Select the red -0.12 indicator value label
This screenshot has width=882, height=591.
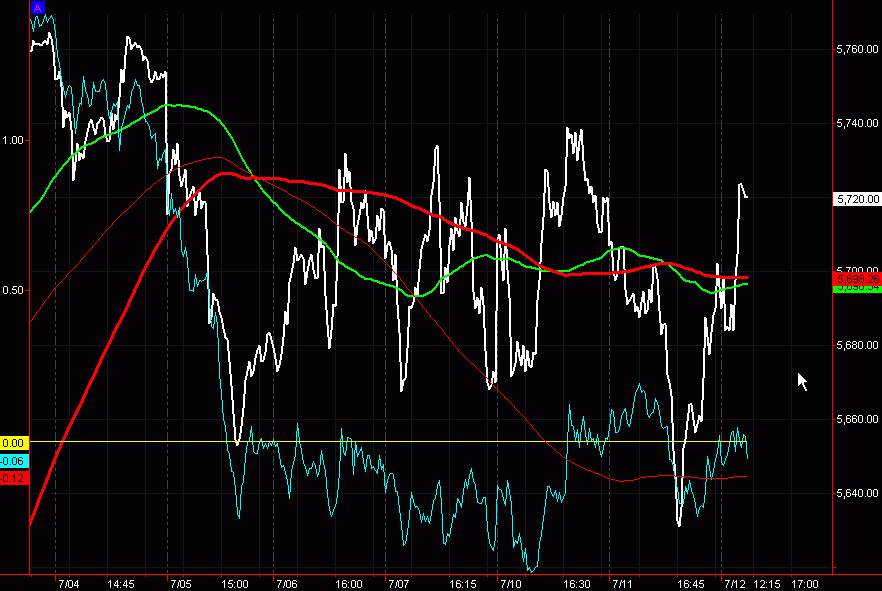pyautogui.click(x=14, y=479)
